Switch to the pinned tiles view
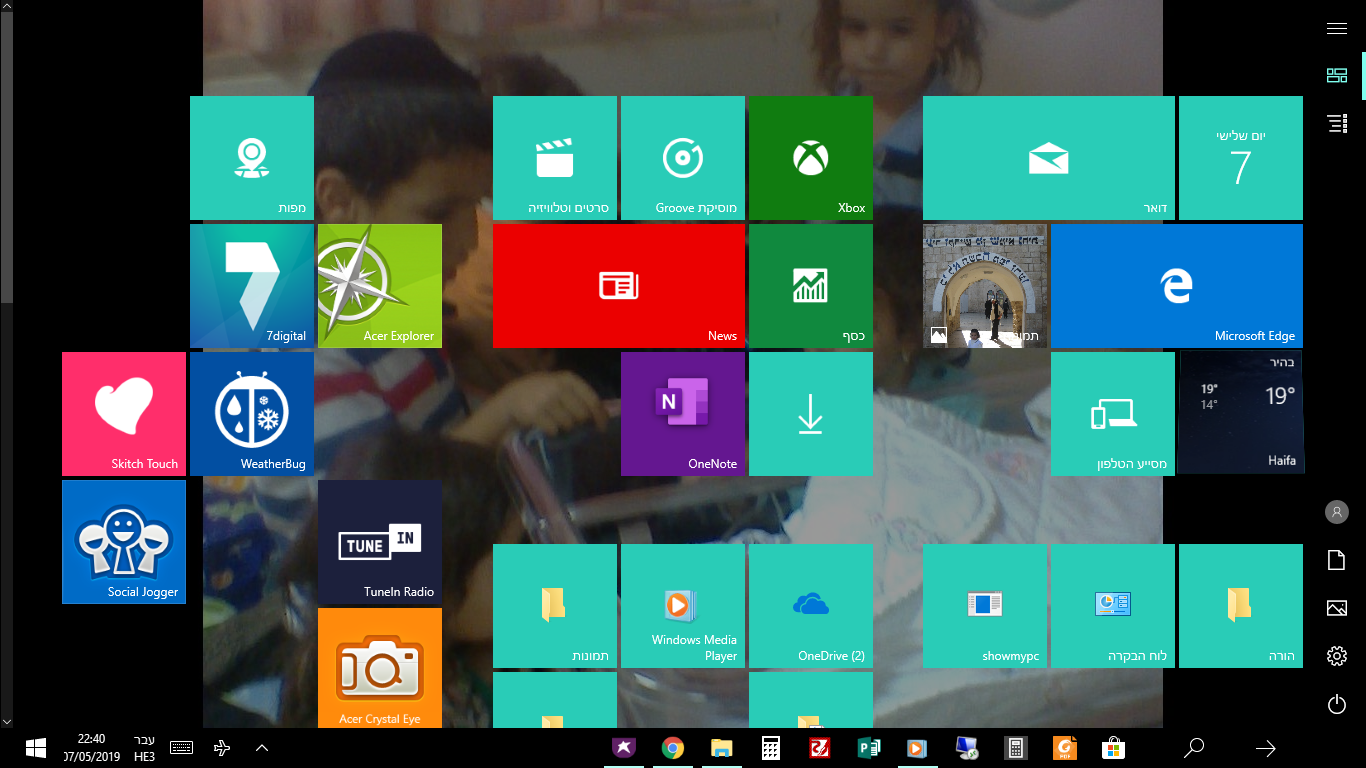The image size is (1366, 768). pyautogui.click(x=1337, y=76)
